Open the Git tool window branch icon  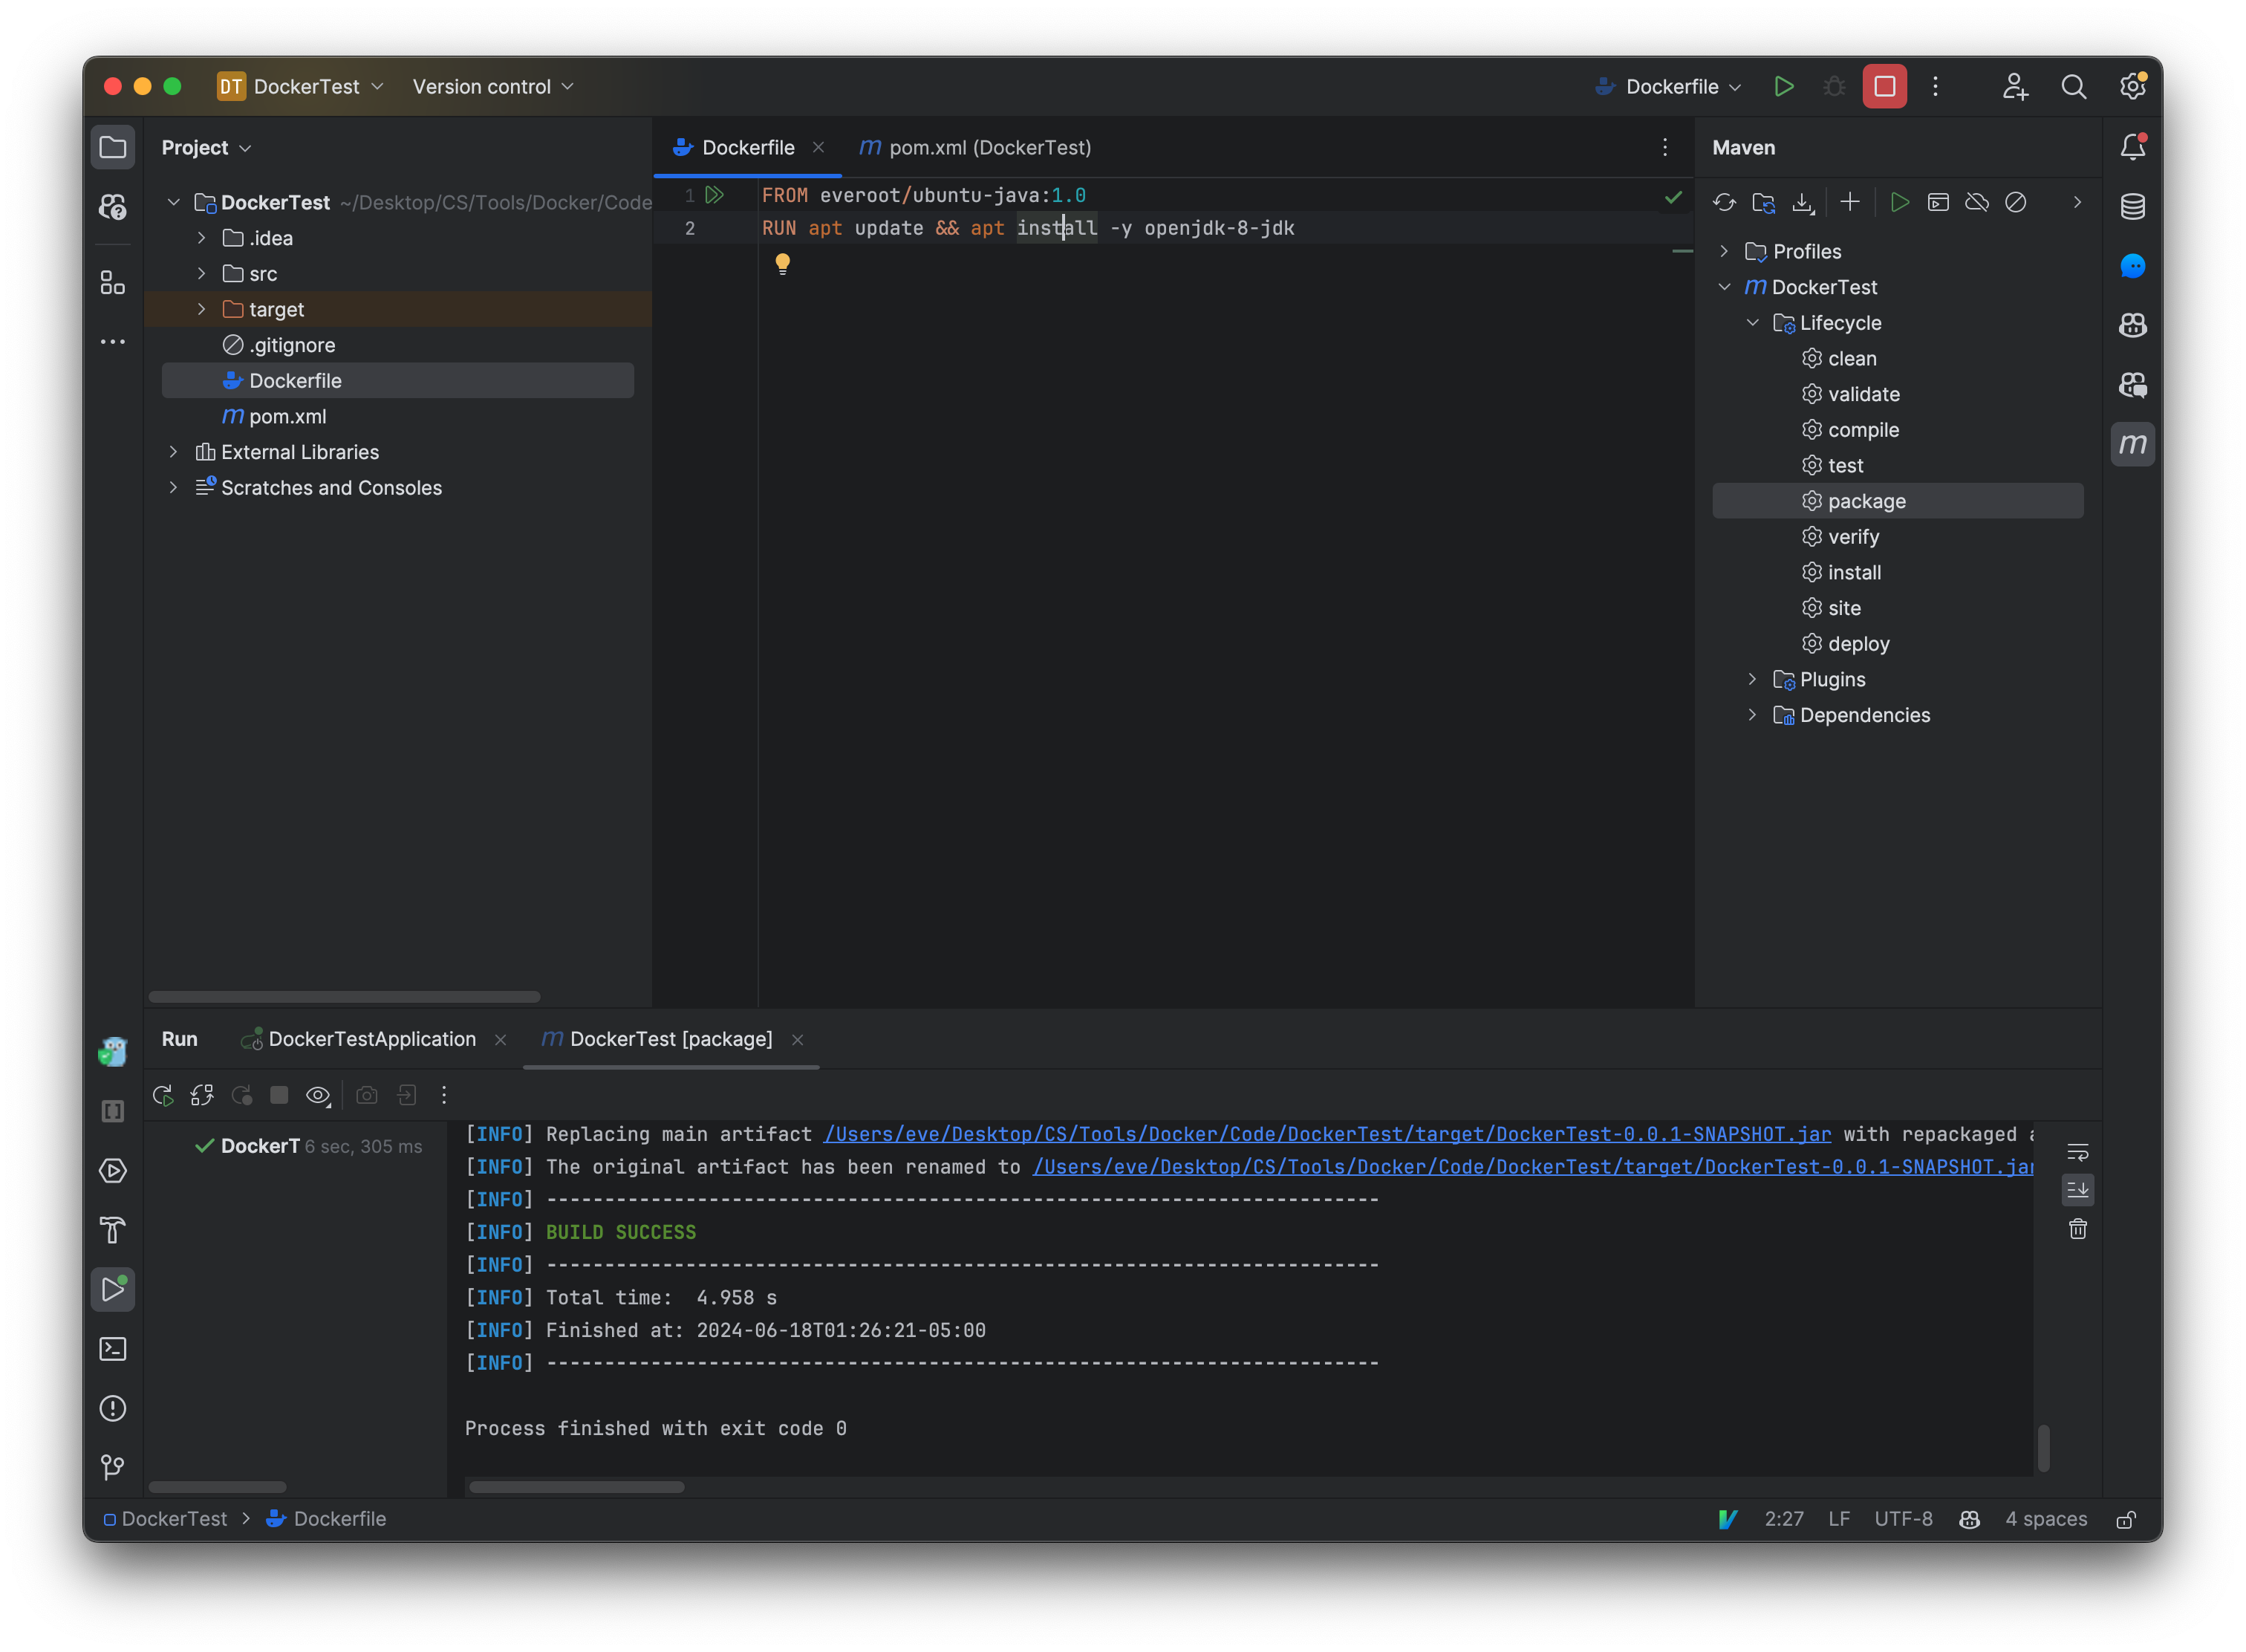[113, 1467]
